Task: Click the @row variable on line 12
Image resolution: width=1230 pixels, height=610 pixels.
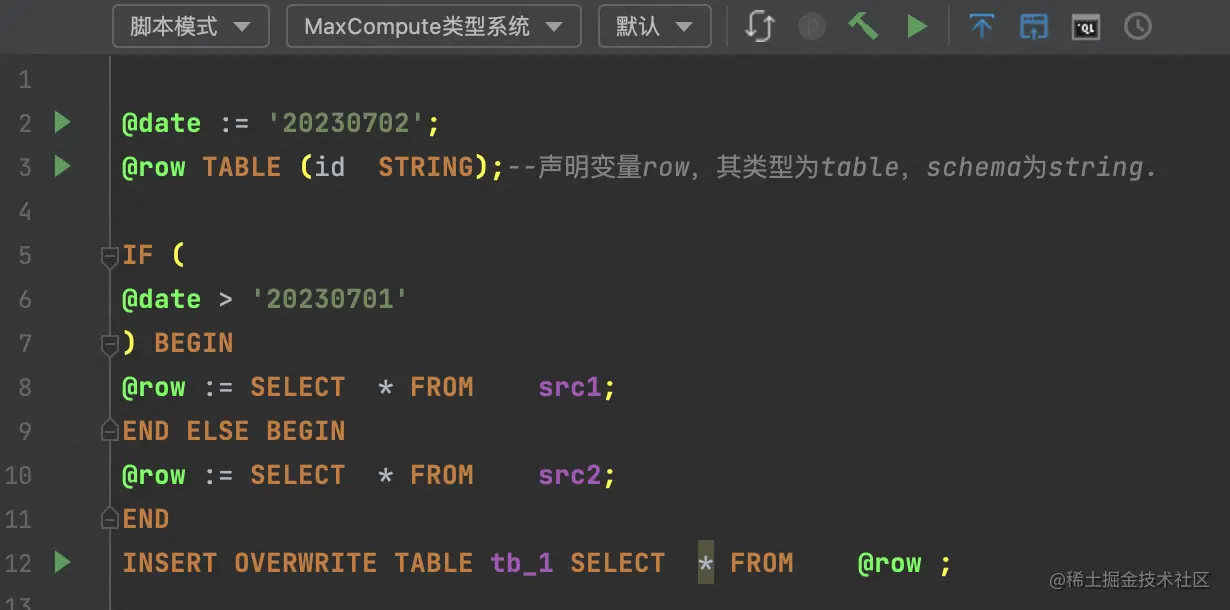Action: [x=890, y=563]
